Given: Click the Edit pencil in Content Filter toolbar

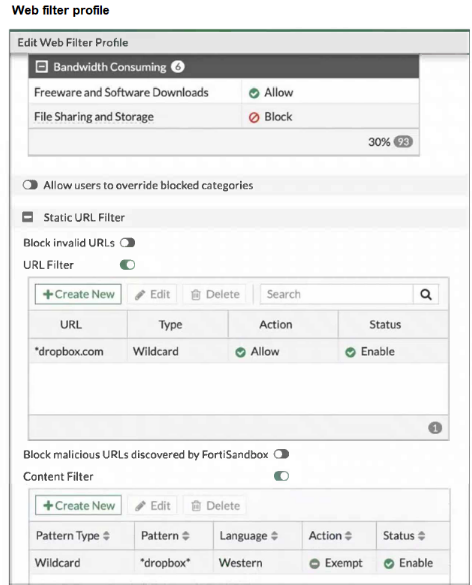Looking at the screenshot, I should click(x=140, y=506).
